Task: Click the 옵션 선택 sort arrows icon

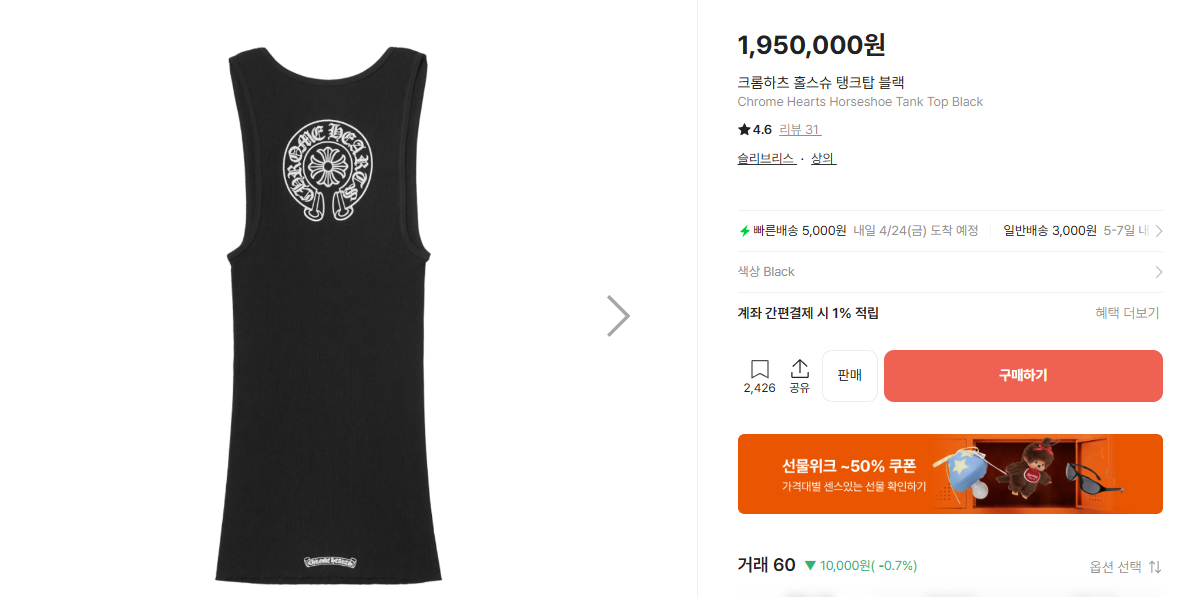Action: 1155,567
